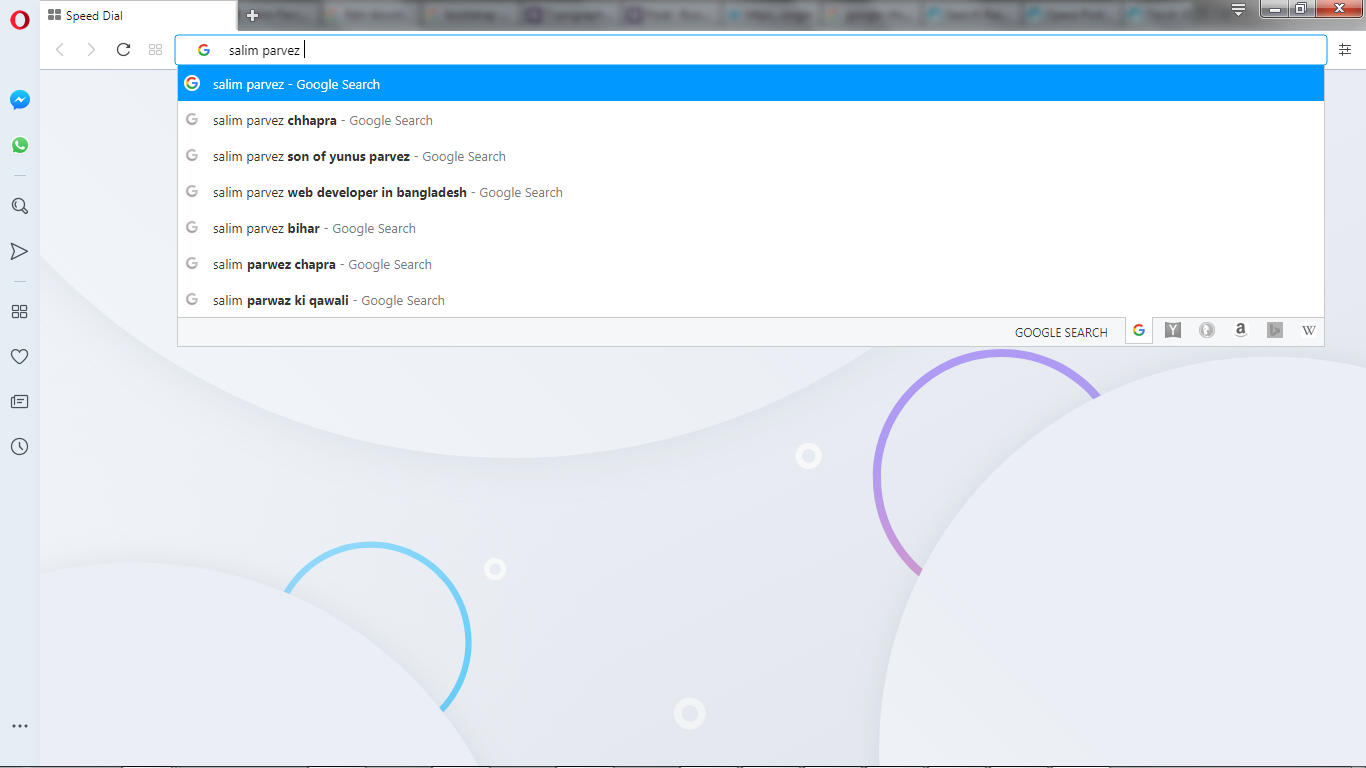Open WhatsApp in the sidebar

pyautogui.click(x=20, y=145)
